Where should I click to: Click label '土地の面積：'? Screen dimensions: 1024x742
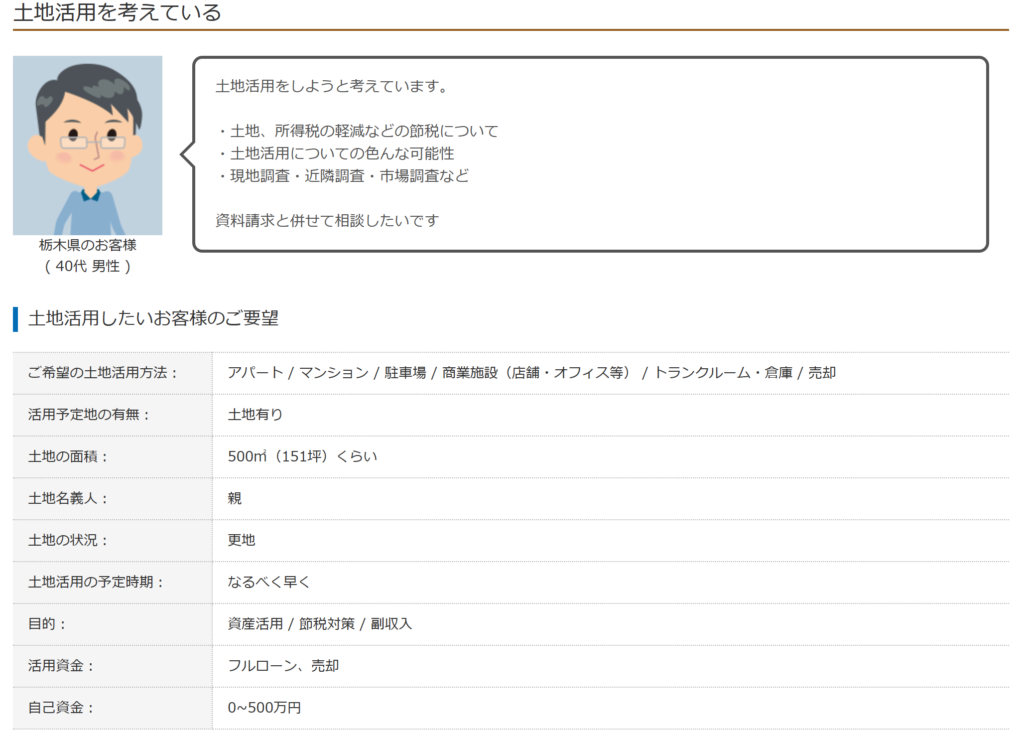[68, 457]
